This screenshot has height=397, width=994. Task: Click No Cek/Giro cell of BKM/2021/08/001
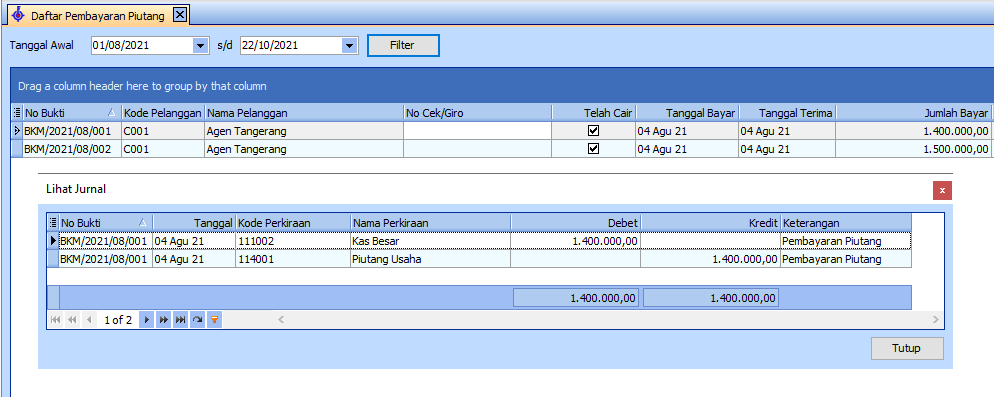(477, 131)
